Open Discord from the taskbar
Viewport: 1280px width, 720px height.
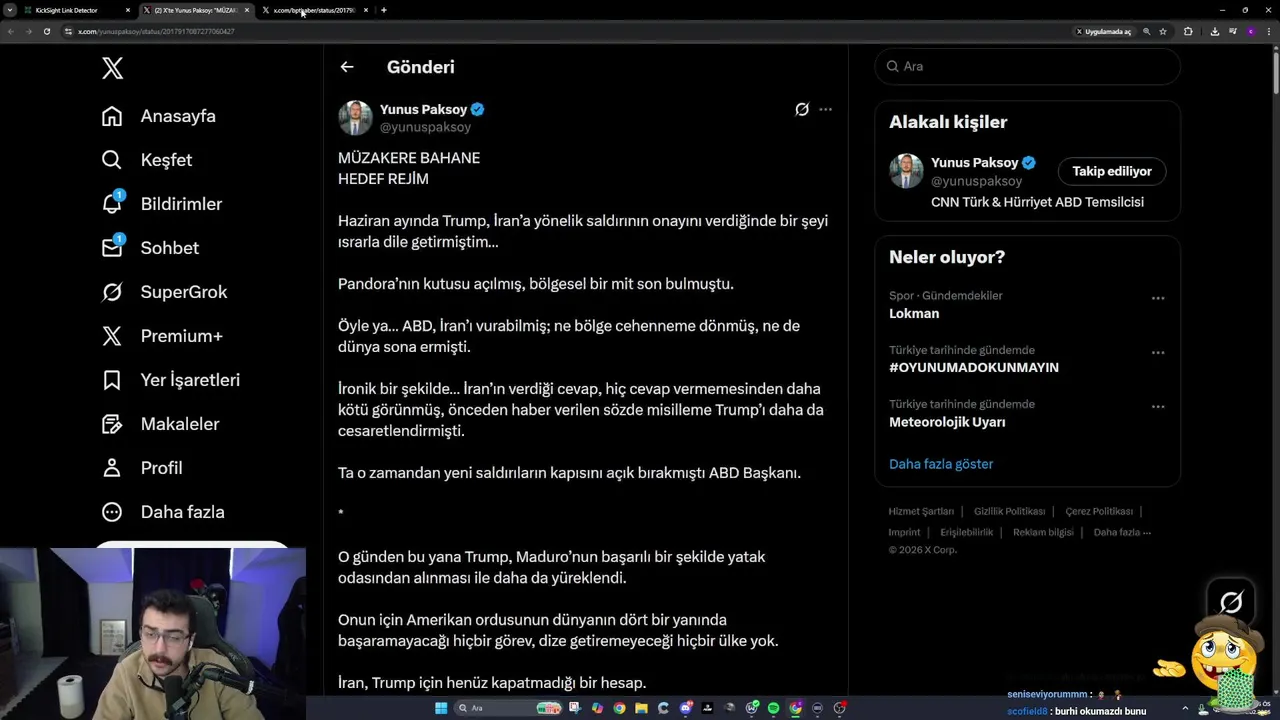click(x=686, y=708)
